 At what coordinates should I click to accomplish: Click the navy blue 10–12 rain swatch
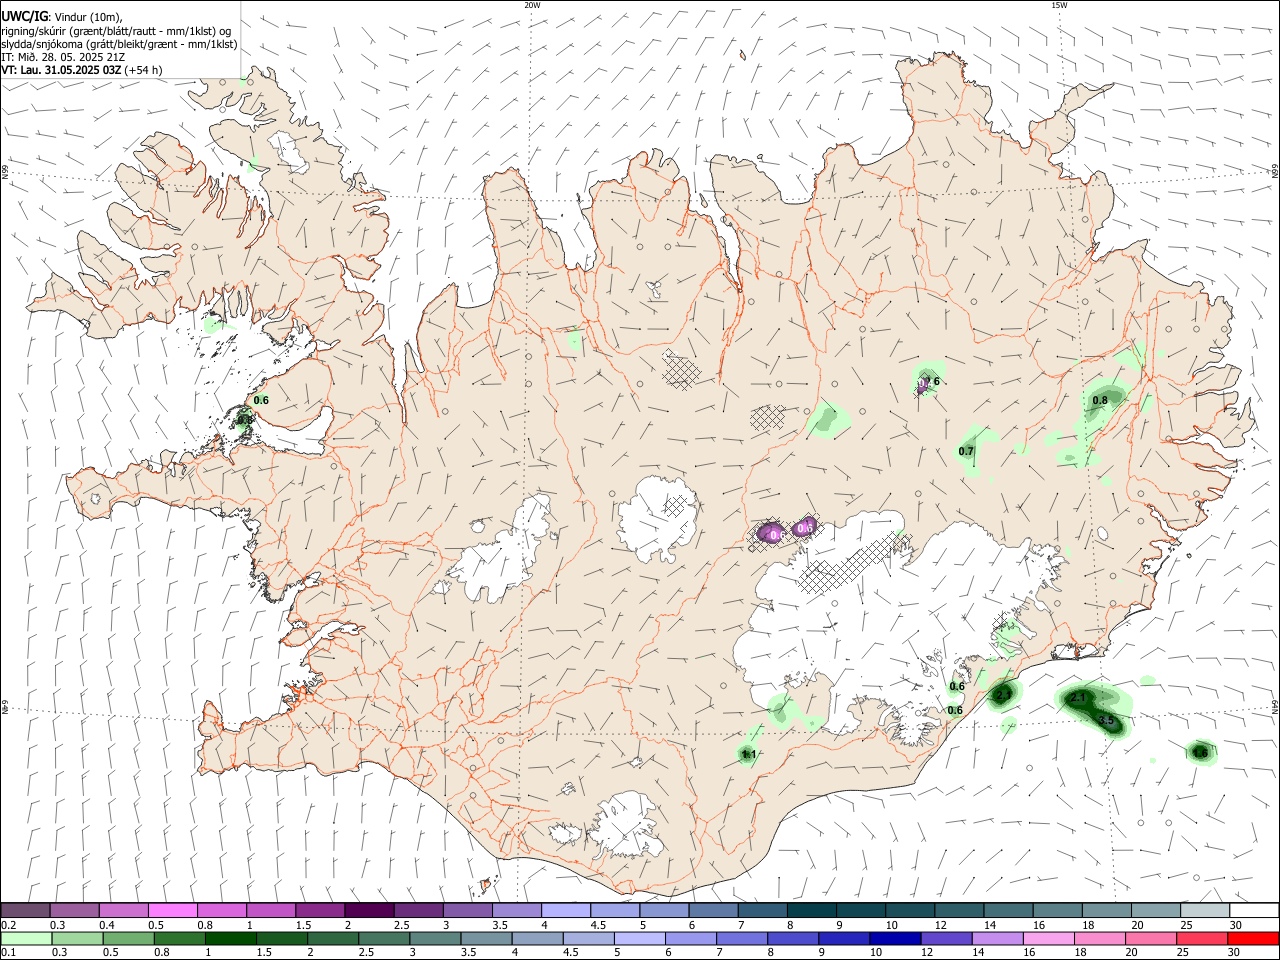tap(895, 939)
